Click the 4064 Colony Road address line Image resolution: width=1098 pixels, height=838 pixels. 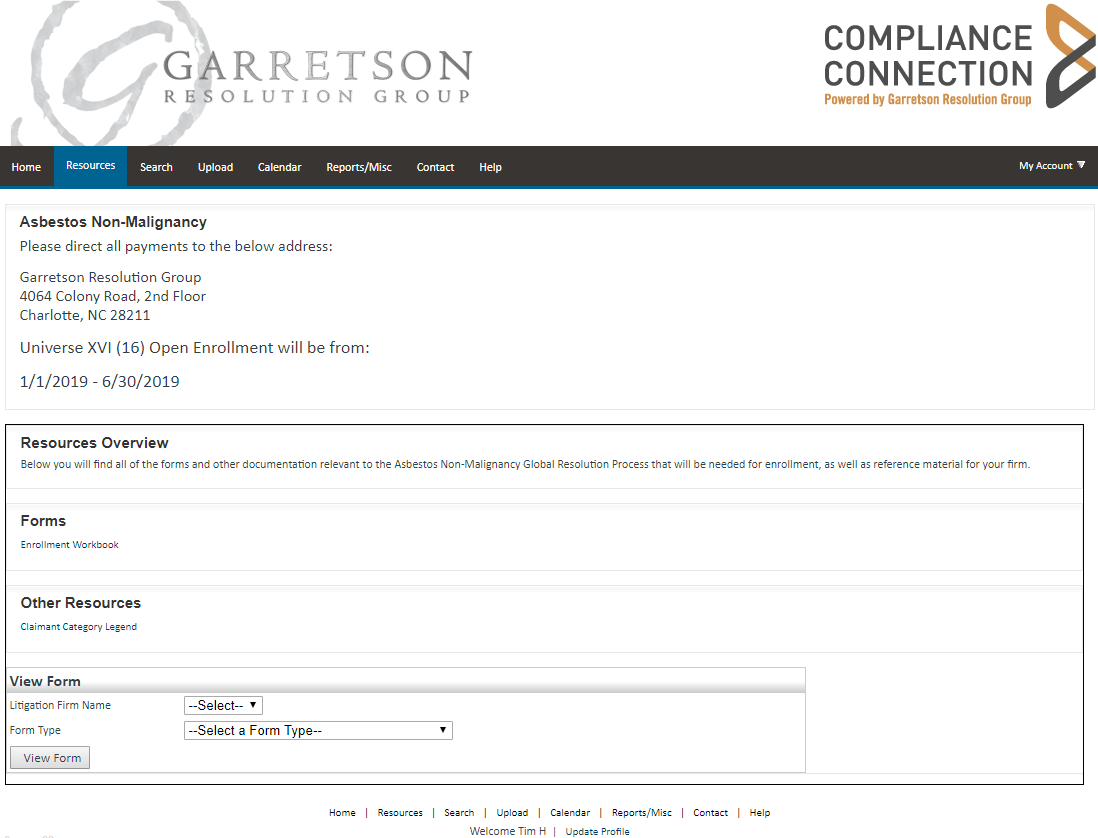(x=113, y=296)
